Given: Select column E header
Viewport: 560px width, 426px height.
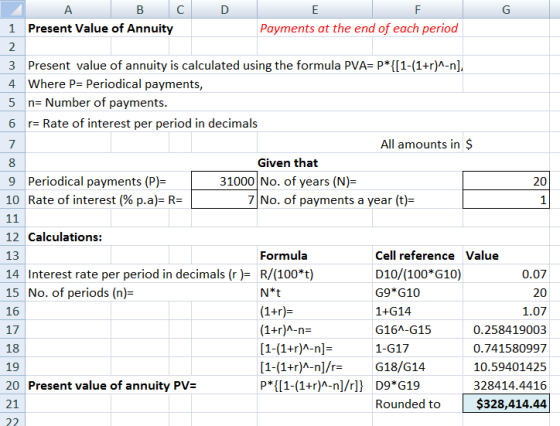Looking at the screenshot, I should (x=315, y=9).
